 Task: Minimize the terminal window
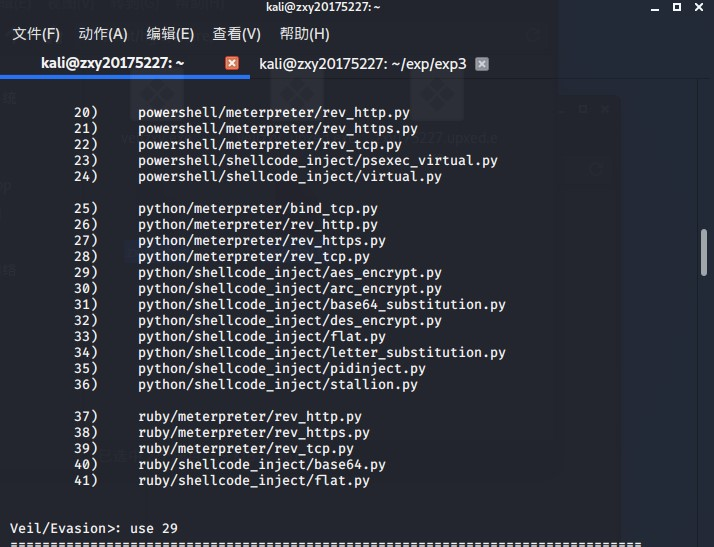point(655,8)
